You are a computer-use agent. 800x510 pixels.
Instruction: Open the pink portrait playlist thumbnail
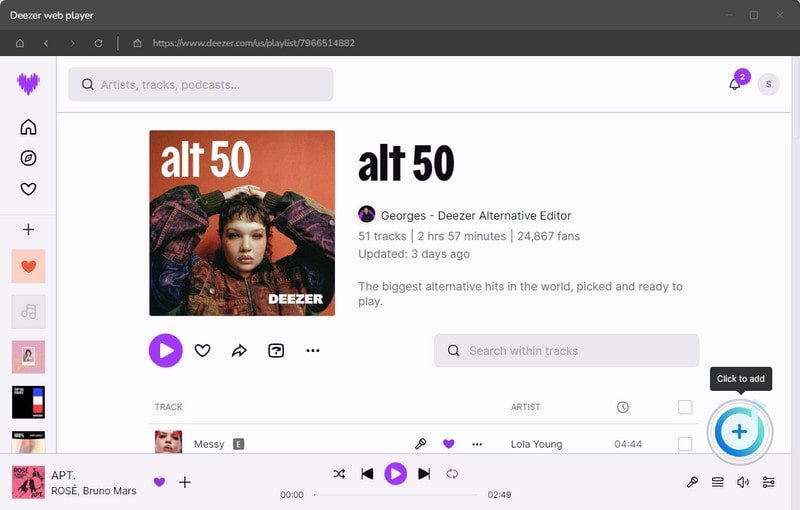point(29,357)
